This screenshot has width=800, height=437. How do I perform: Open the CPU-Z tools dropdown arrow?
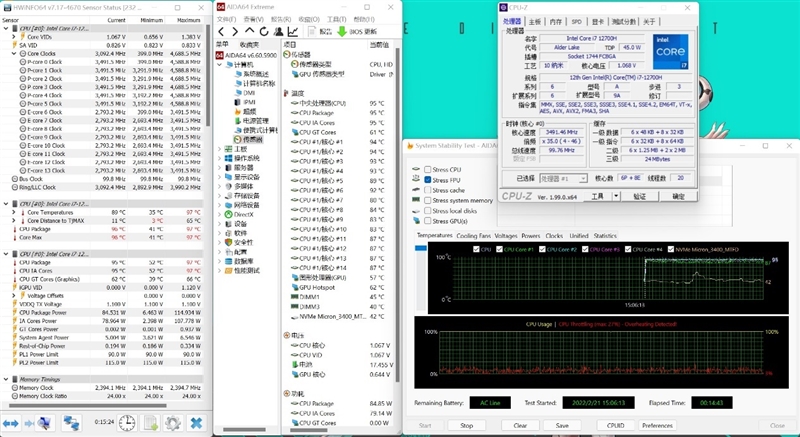click(616, 196)
